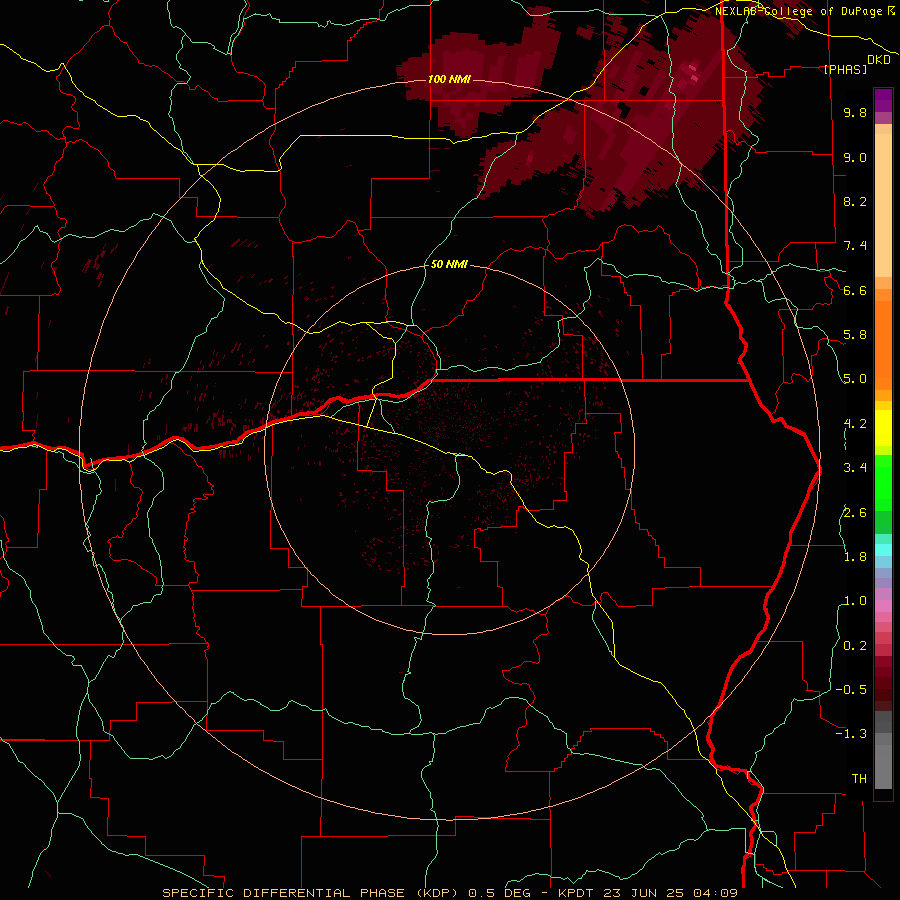Click the 1.8 scale value
Image resolution: width=900 pixels, height=900 pixels.
click(x=855, y=557)
